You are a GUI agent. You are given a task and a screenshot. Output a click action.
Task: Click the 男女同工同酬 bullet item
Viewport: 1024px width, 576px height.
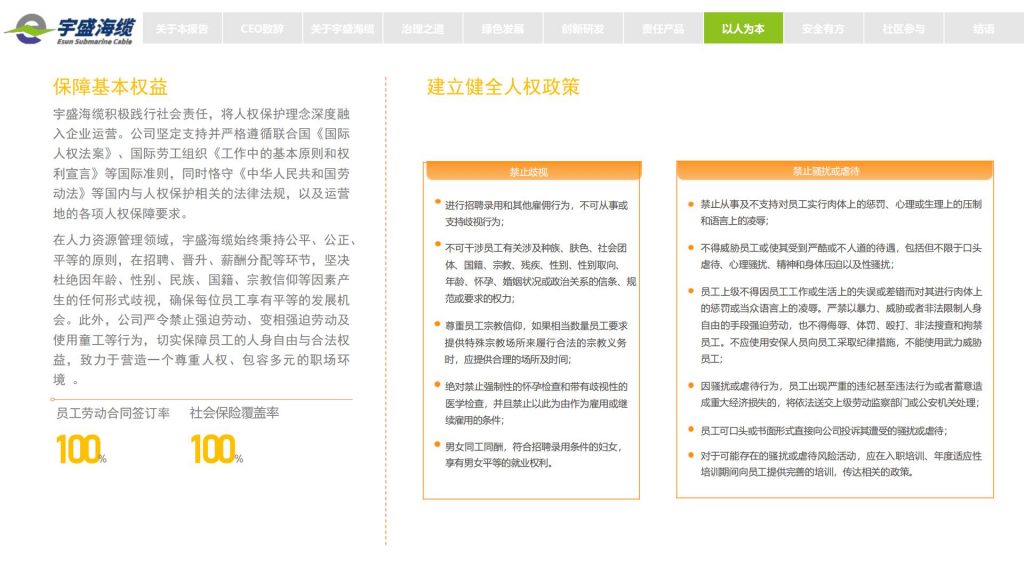point(535,454)
